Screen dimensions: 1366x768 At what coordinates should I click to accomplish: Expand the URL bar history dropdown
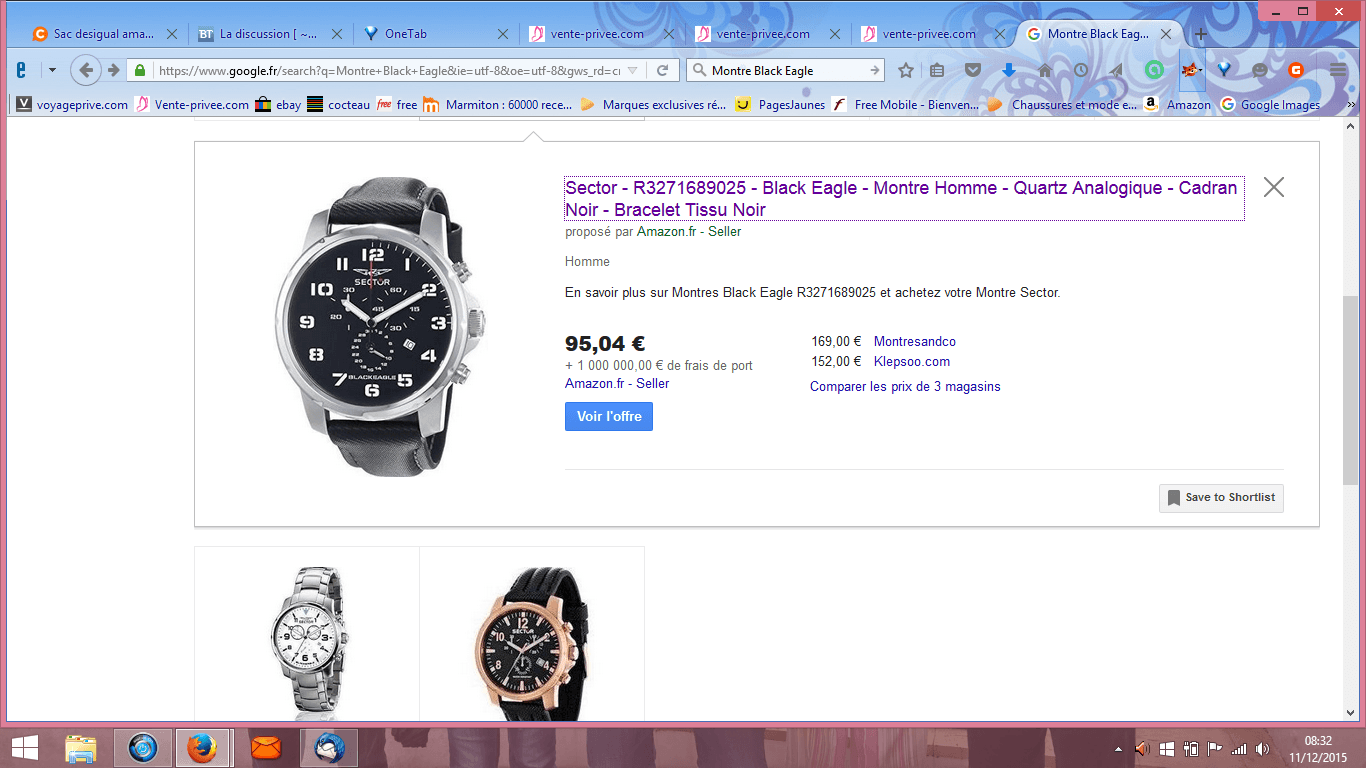(632, 70)
